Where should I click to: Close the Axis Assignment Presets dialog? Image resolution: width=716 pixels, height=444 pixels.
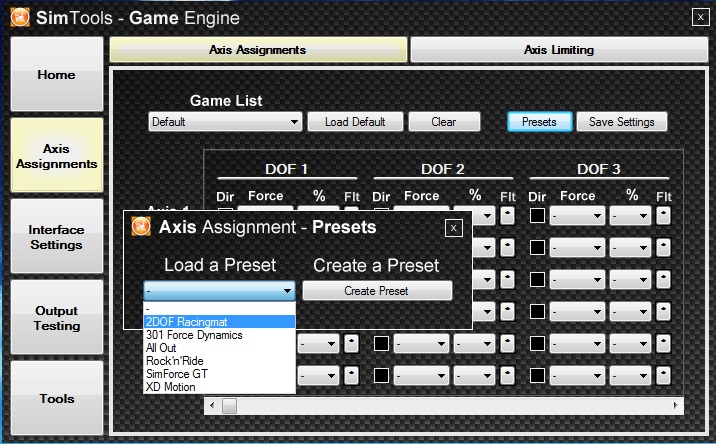point(453,228)
